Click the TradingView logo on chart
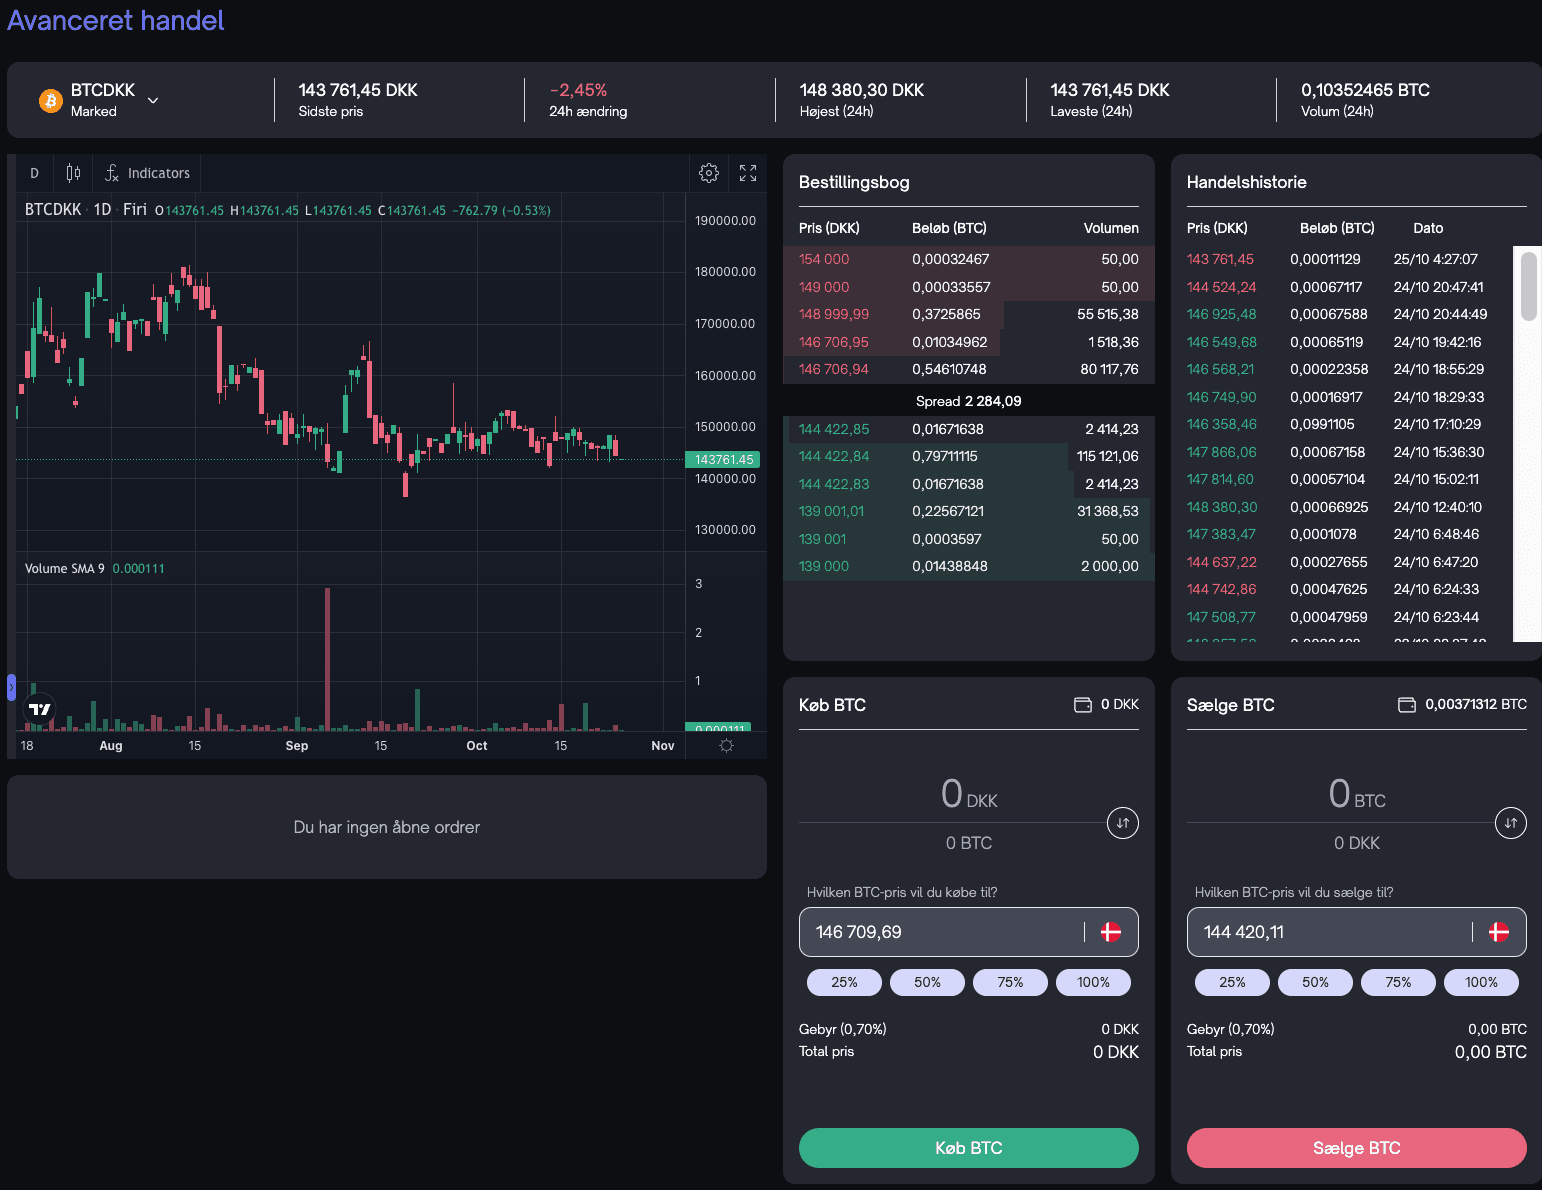The width and height of the screenshot is (1542, 1190). pos(40,709)
